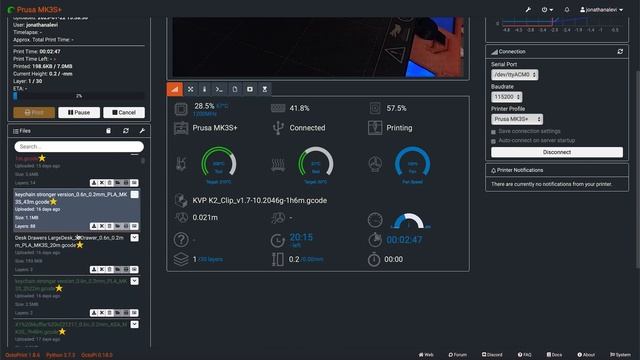Load the Desk Drawers gcode file
Screen dimensions: 640x360
point(118,269)
